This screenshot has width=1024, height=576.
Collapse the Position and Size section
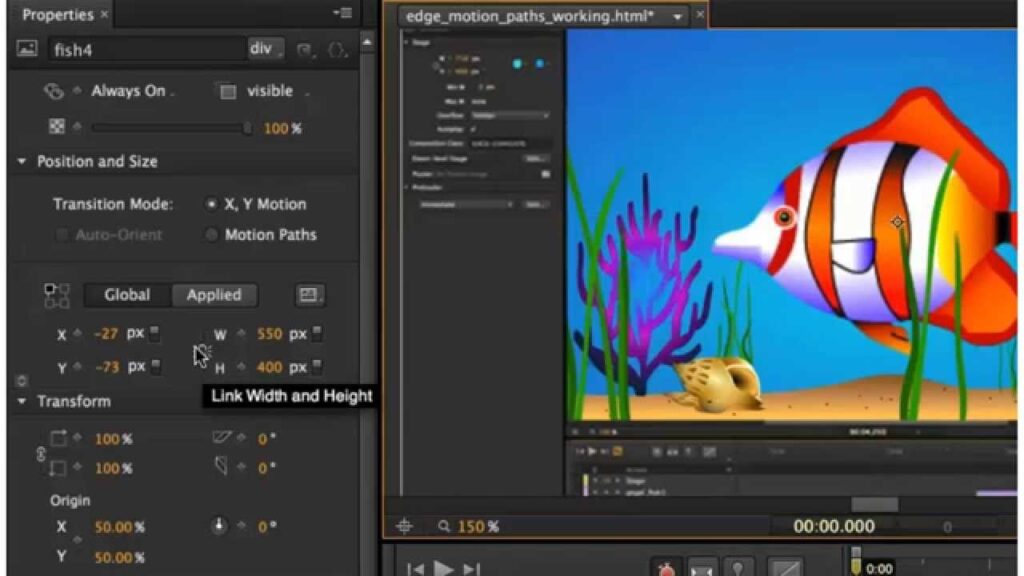pos(22,162)
